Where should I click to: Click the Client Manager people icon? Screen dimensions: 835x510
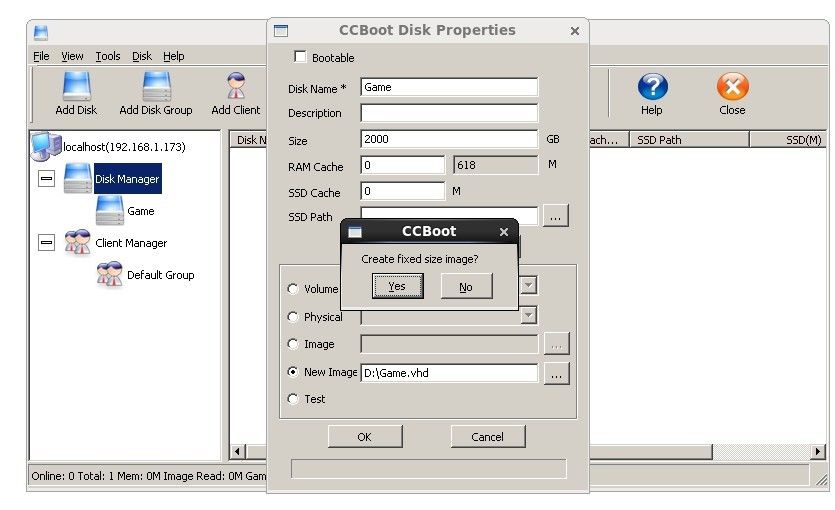pyautogui.click(x=78, y=242)
